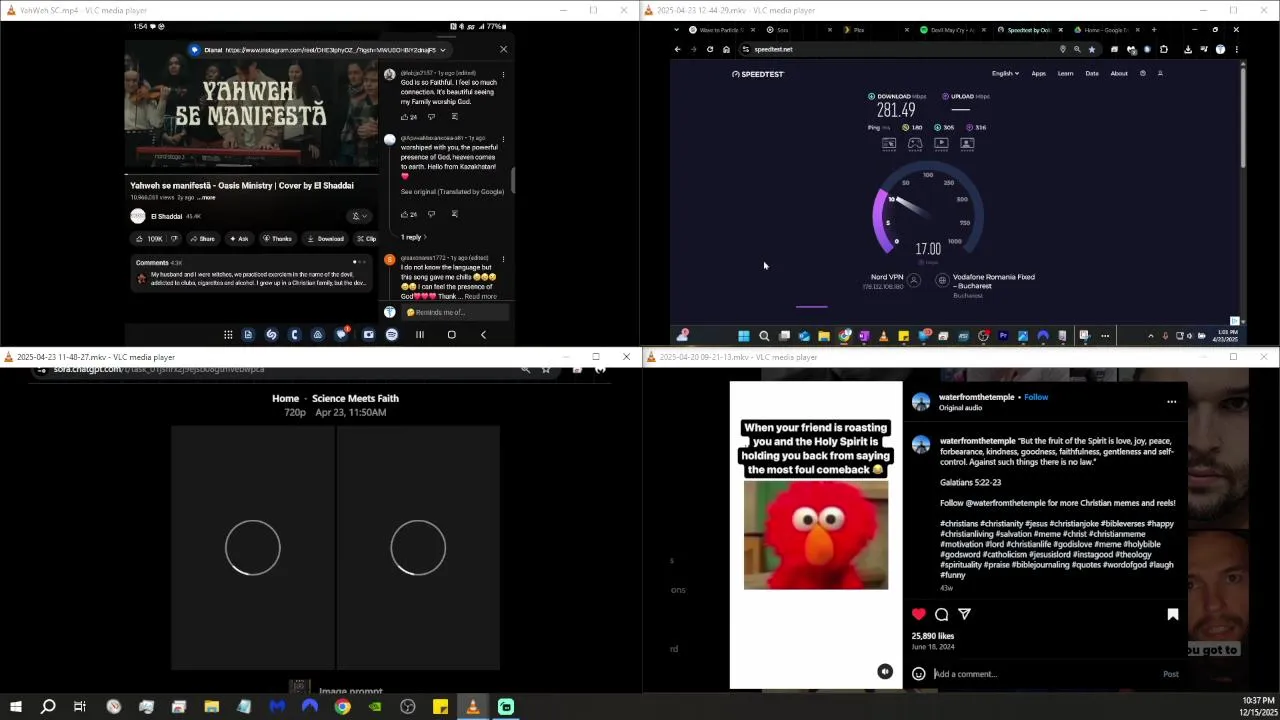Screen dimensions: 1280x720
Task: Open the browser extensions puzzle icon
Action: coord(1164,49)
